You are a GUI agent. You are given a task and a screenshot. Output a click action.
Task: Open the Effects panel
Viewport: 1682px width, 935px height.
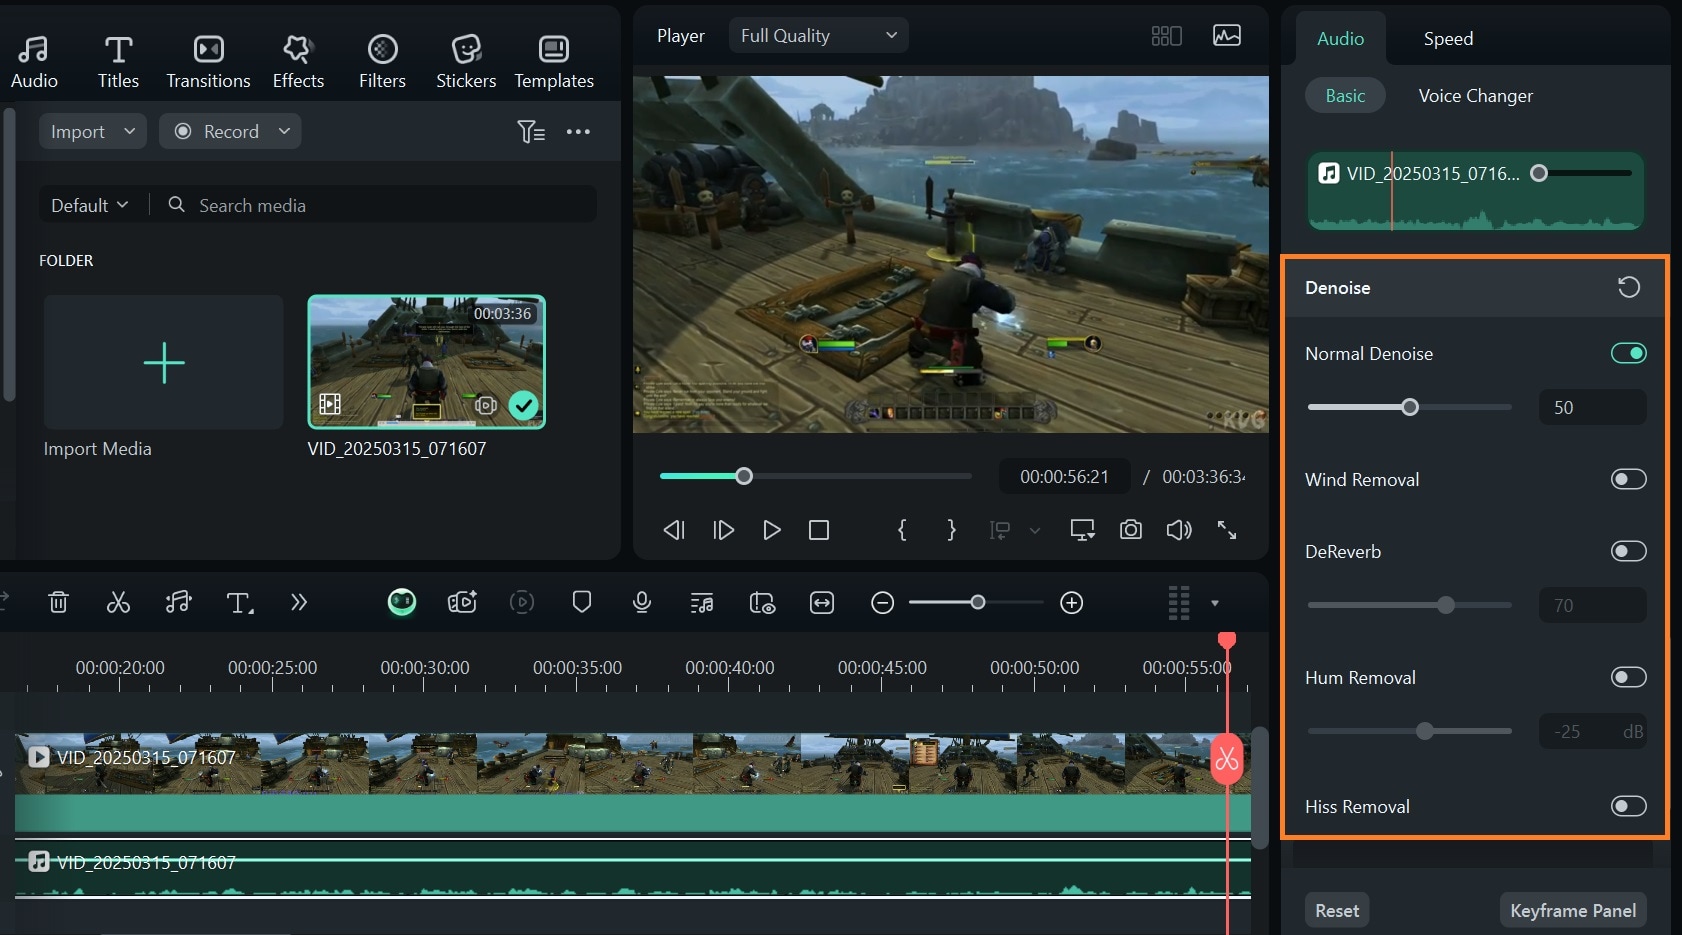(x=298, y=61)
